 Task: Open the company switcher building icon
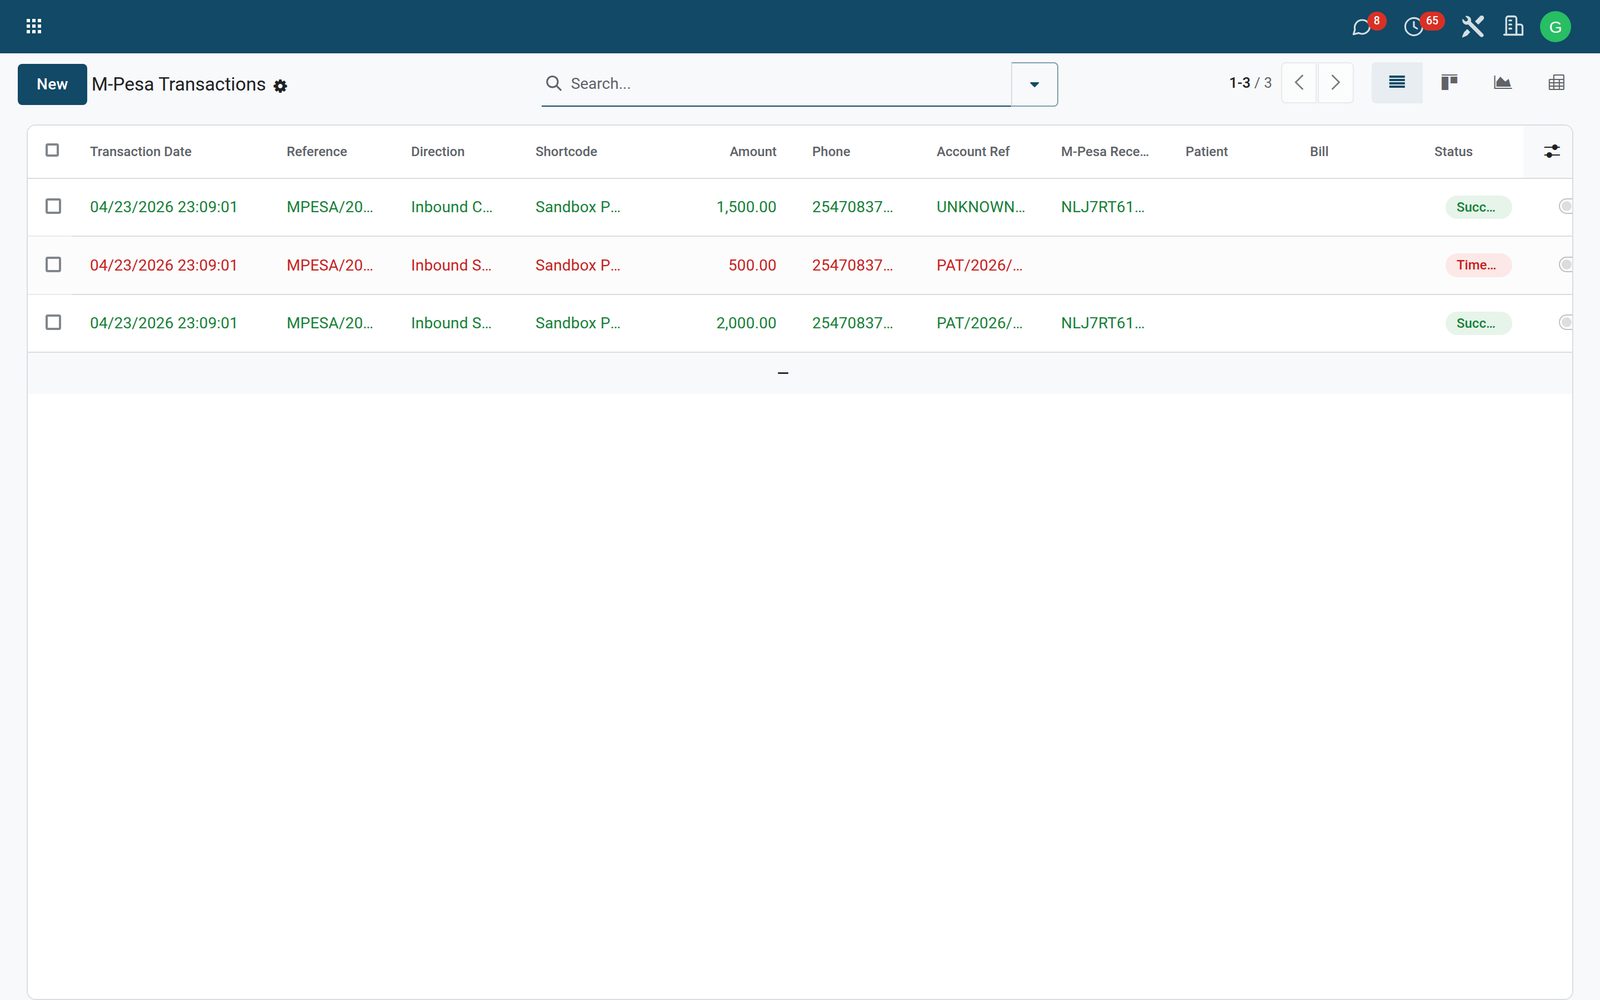(x=1514, y=27)
